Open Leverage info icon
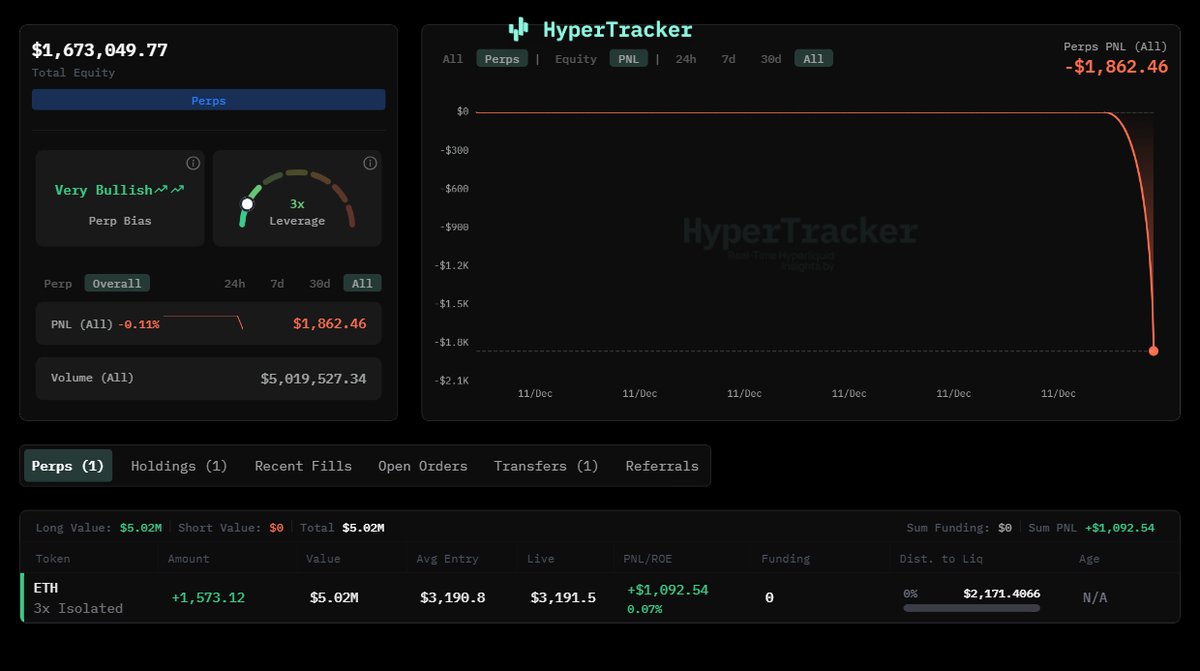Screen dimensions: 1200x671 370,163
